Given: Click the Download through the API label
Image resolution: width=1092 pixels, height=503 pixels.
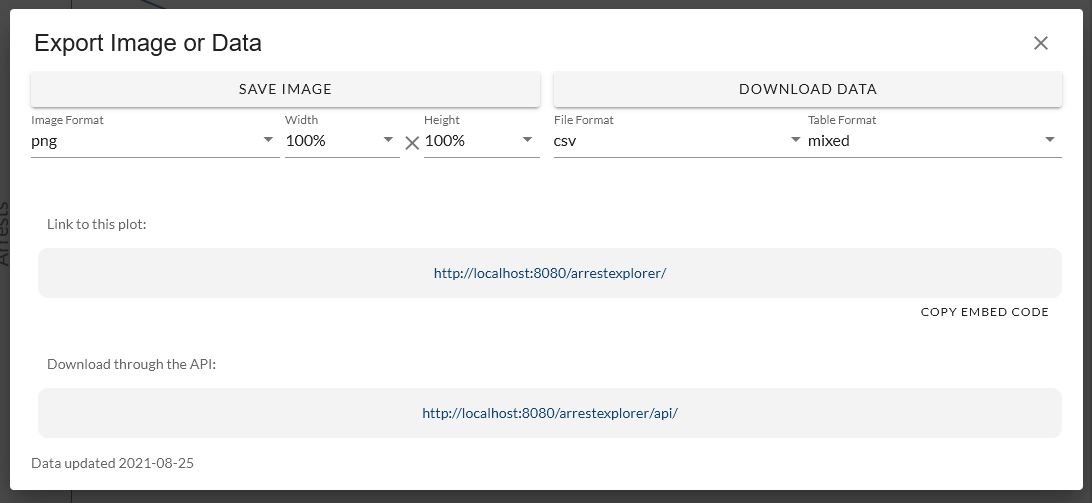Looking at the screenshot, I should pyautogui.click(x=132, y=364).
